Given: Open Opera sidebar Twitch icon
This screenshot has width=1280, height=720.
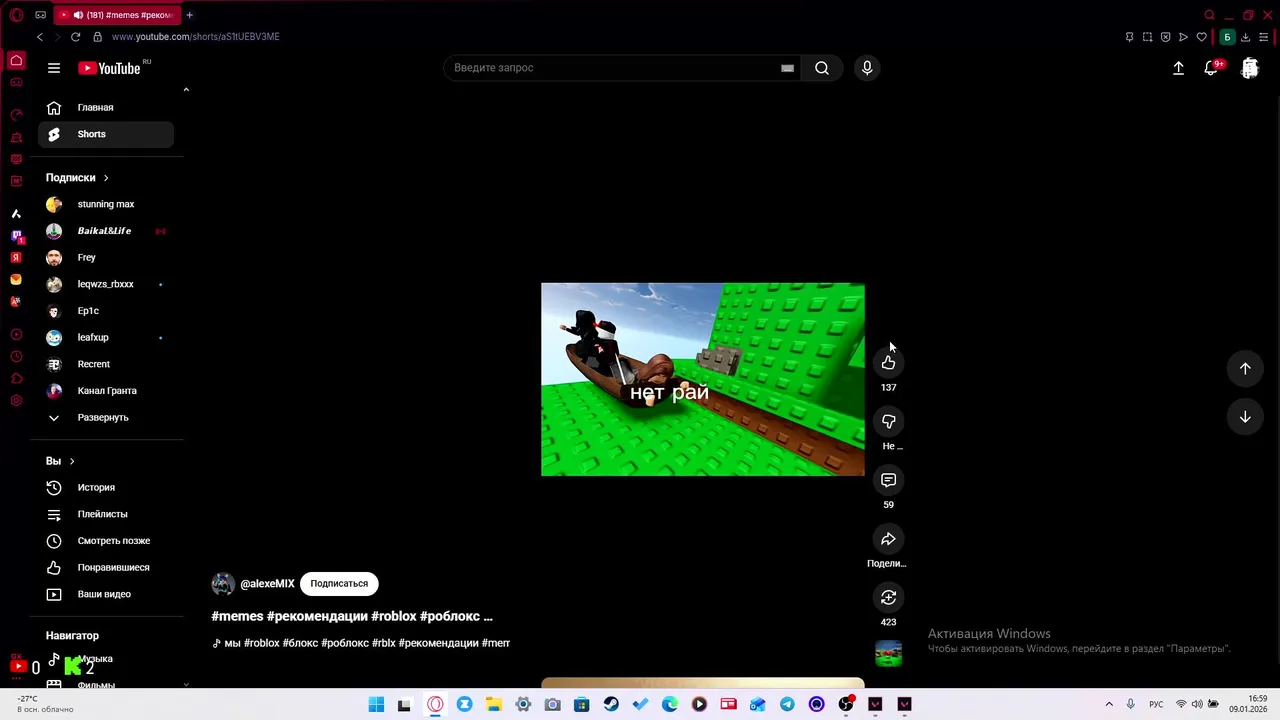Looking at the screenshot, I should (16, 236).
